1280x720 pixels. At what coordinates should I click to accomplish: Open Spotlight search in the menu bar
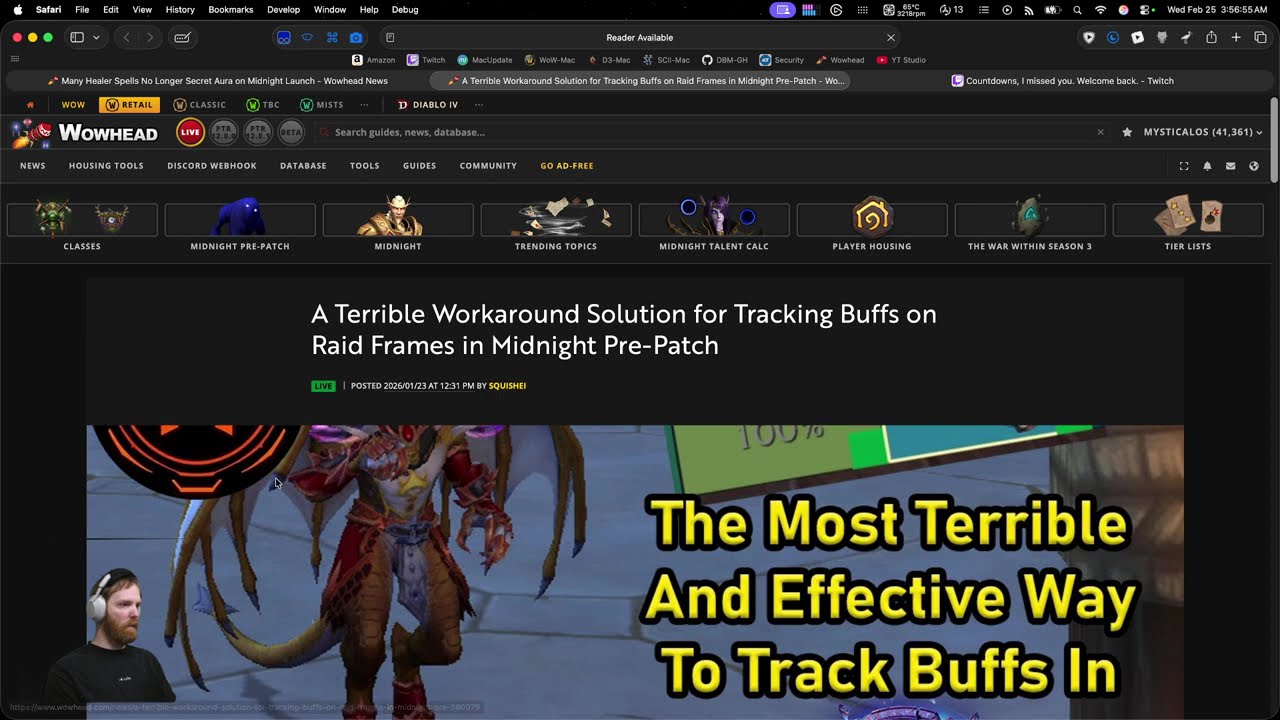[x=1077, y=9]
